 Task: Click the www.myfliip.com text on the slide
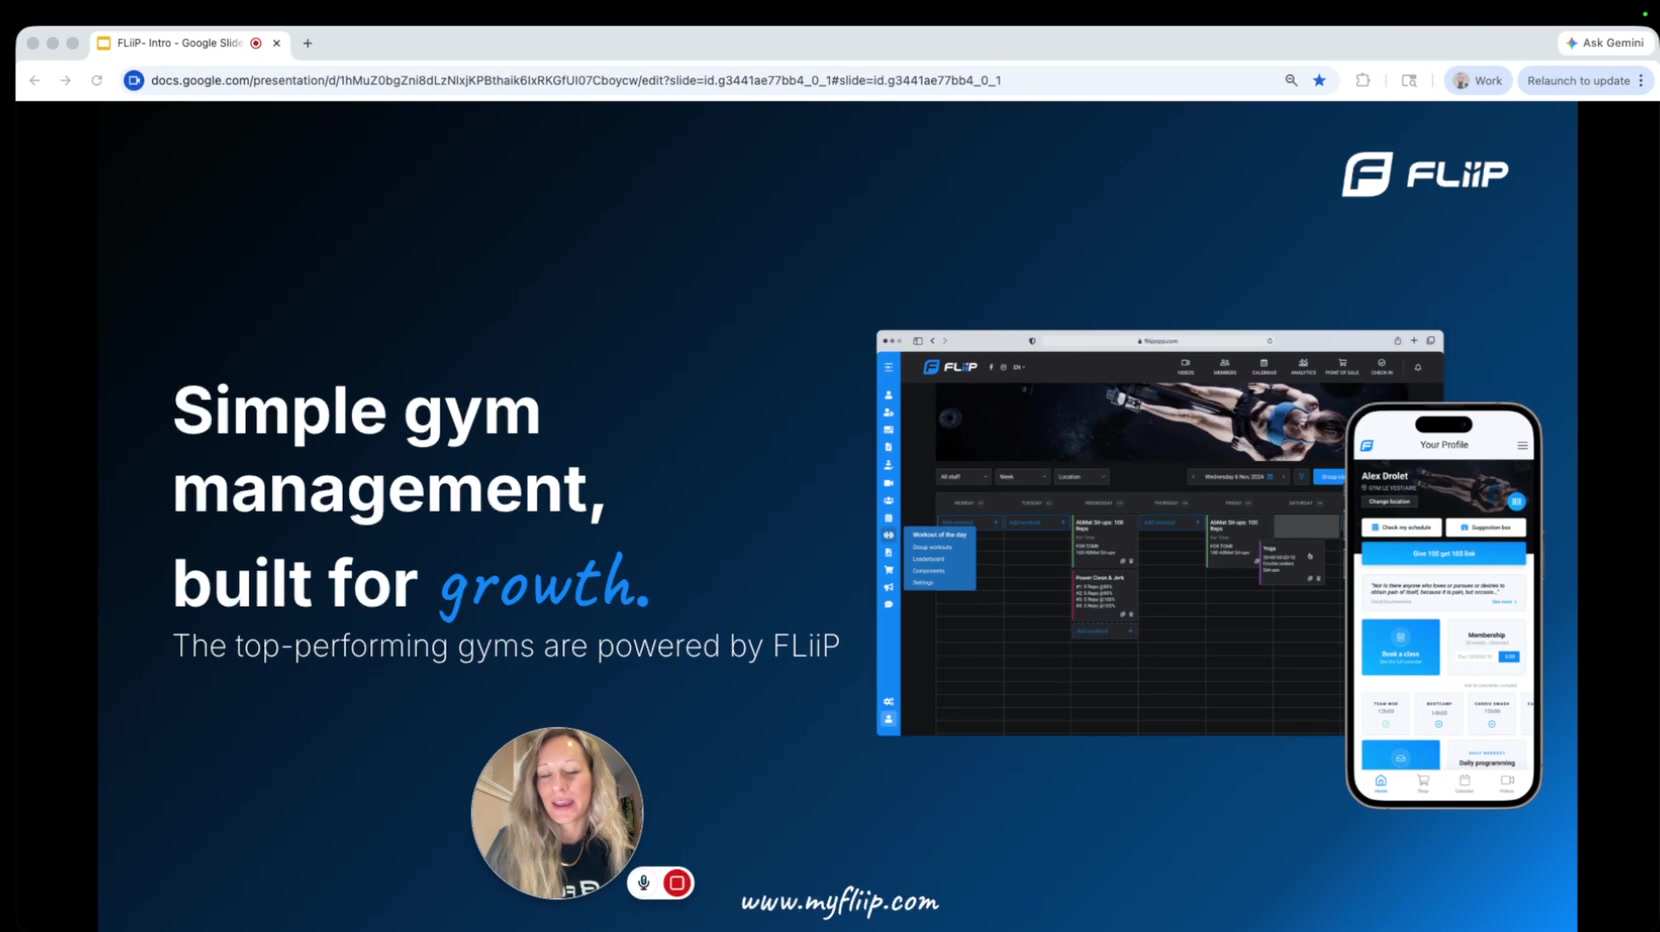point(840,902)
